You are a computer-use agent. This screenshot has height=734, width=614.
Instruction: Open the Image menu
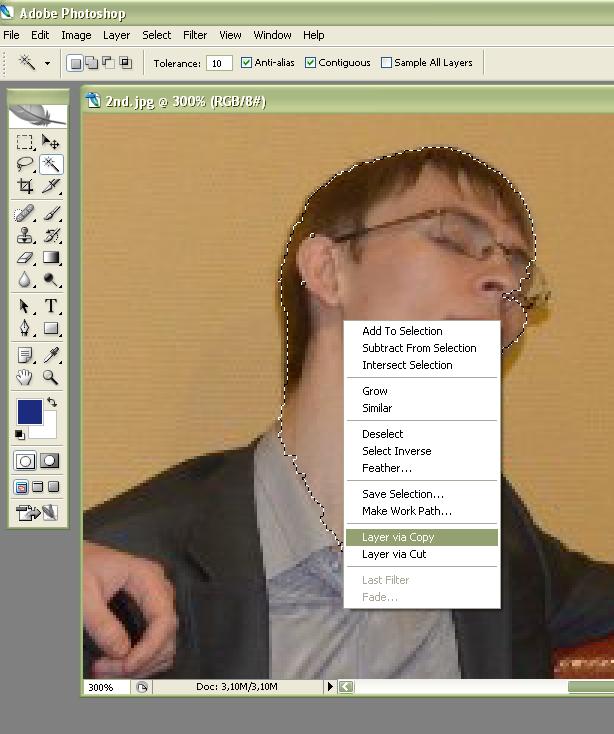(76, 35)
